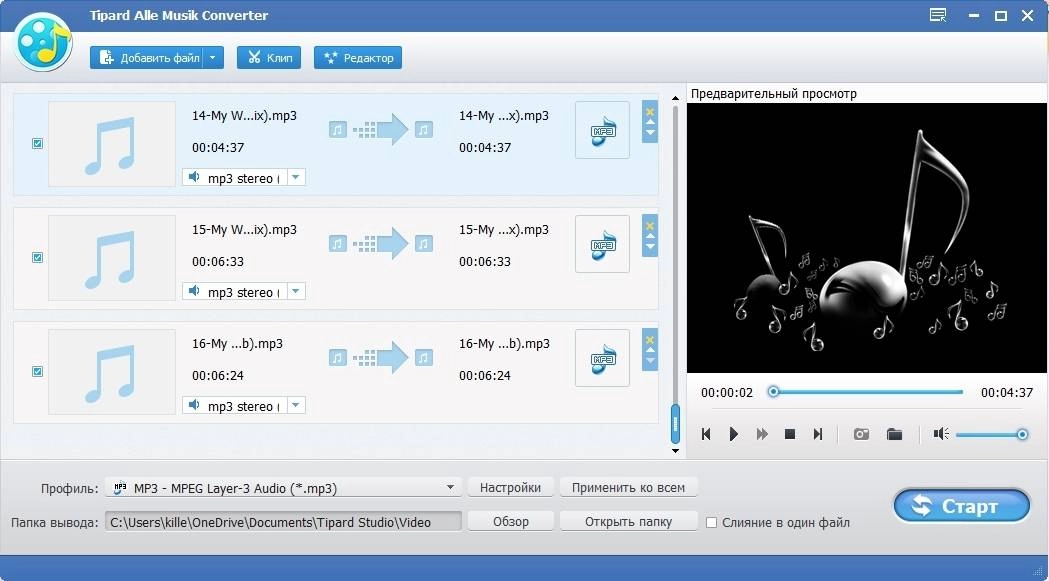Viewport: 1049px width, 581px height.
Task: Click the Обзор browse button
Action: (x=510, y=521)
